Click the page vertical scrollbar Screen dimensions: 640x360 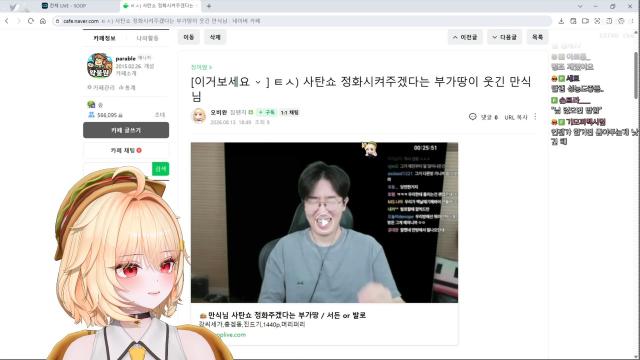[636, 76]
